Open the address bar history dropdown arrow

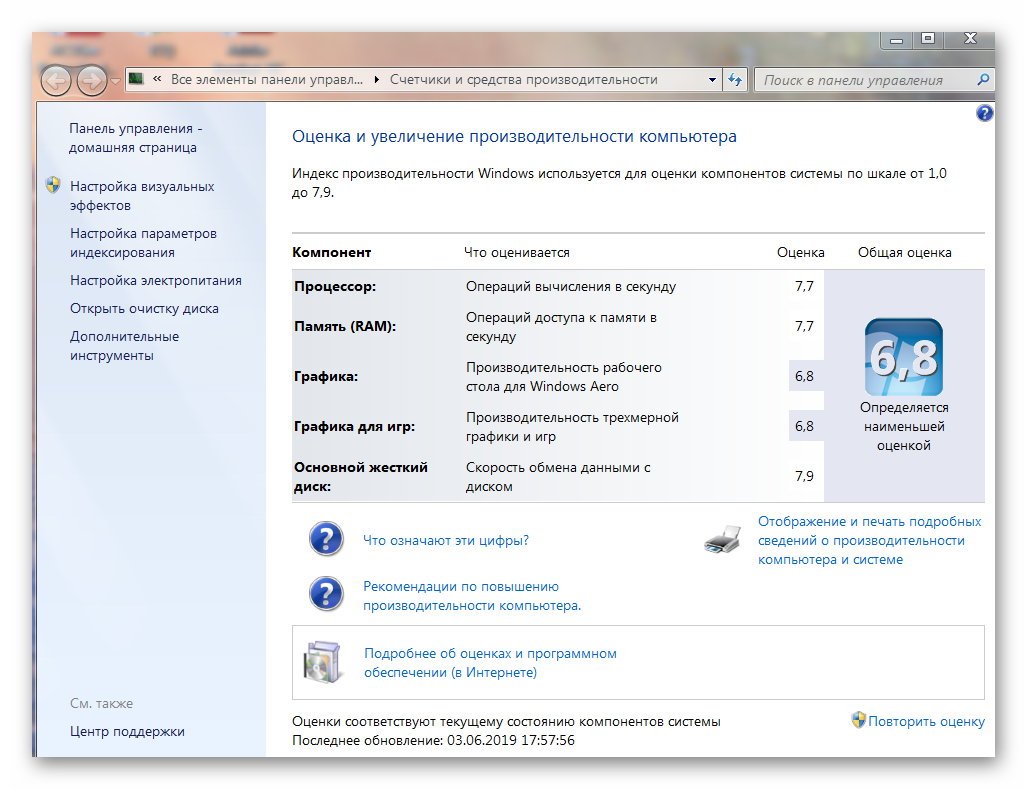[x=712, y=80]
